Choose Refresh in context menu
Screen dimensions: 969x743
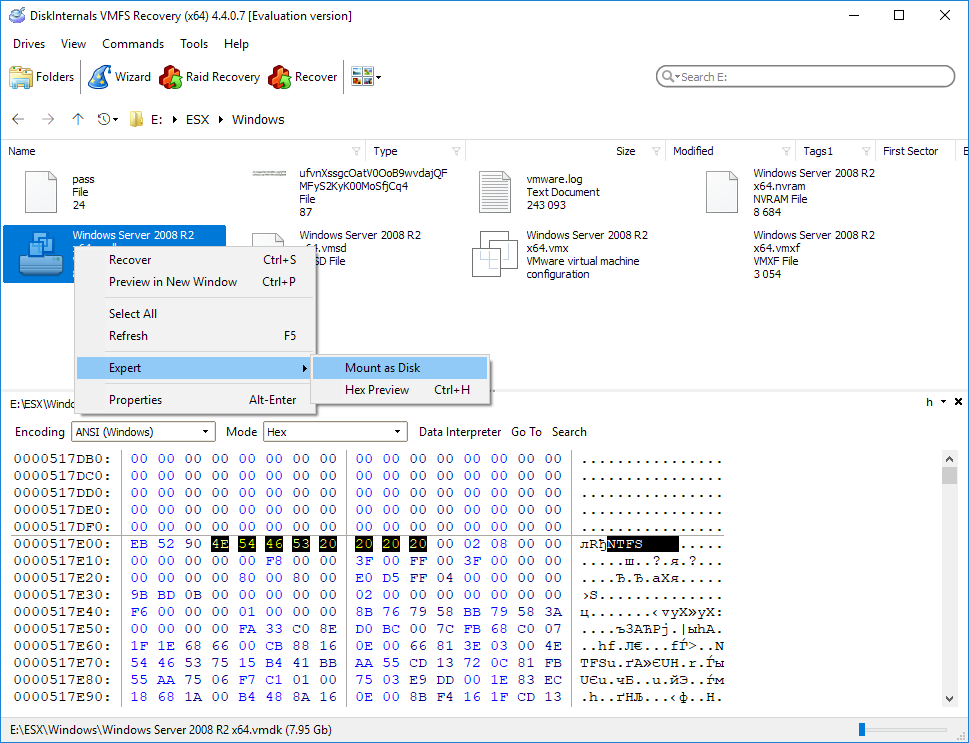(195, 336)
